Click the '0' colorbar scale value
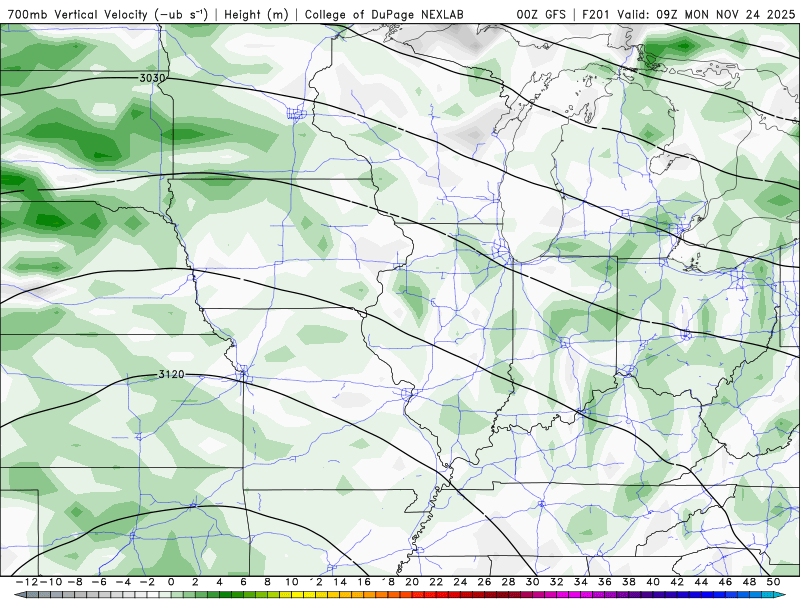The image size is (800, 600). [171, 582]
